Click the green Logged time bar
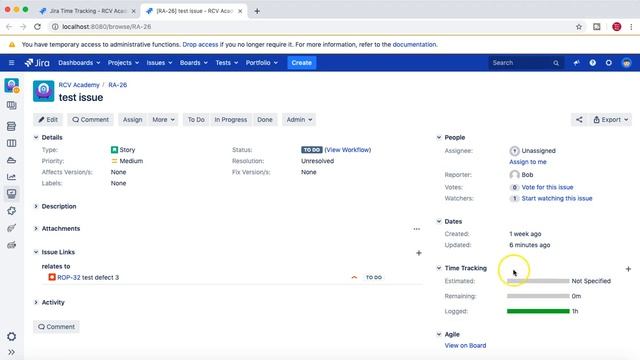This screenshot has height=360, width=640. click(x=538, y=311)
